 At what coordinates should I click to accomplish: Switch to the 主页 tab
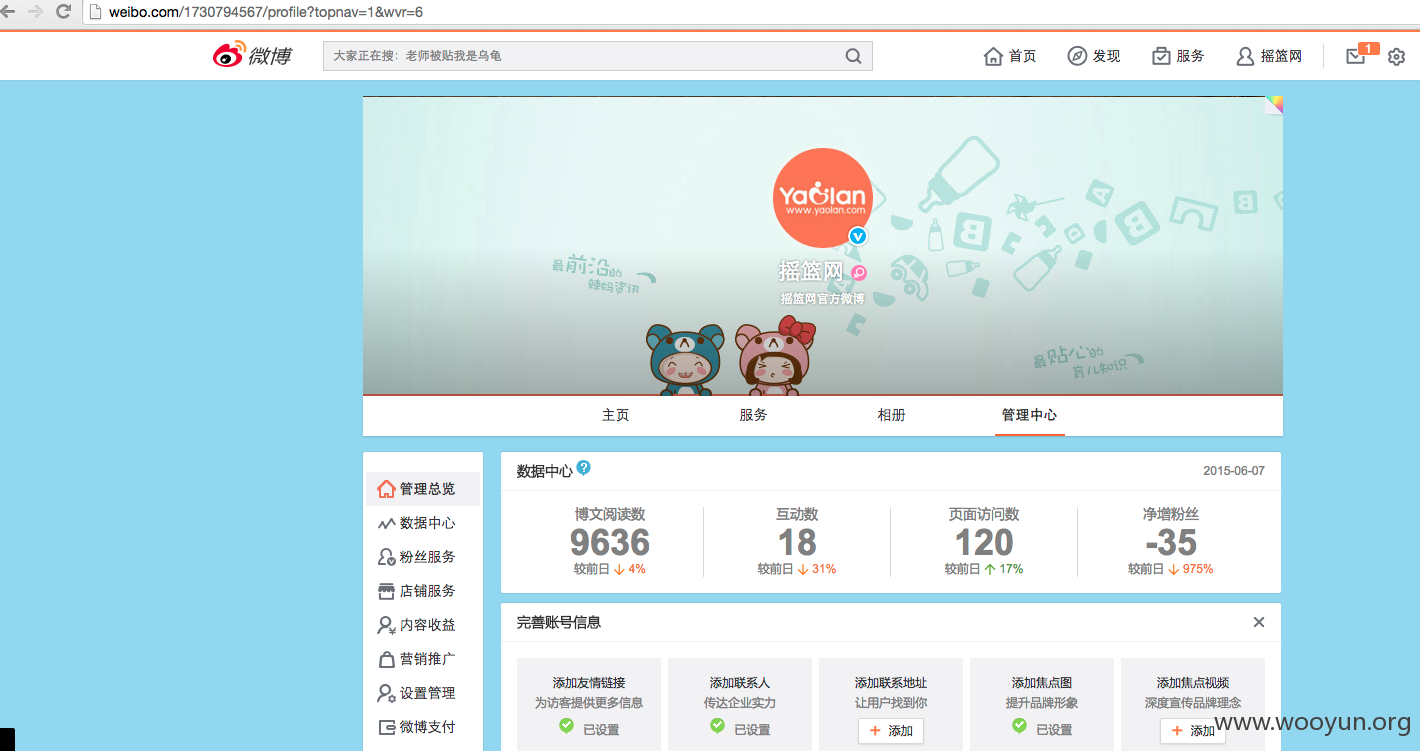coord(616,415)
